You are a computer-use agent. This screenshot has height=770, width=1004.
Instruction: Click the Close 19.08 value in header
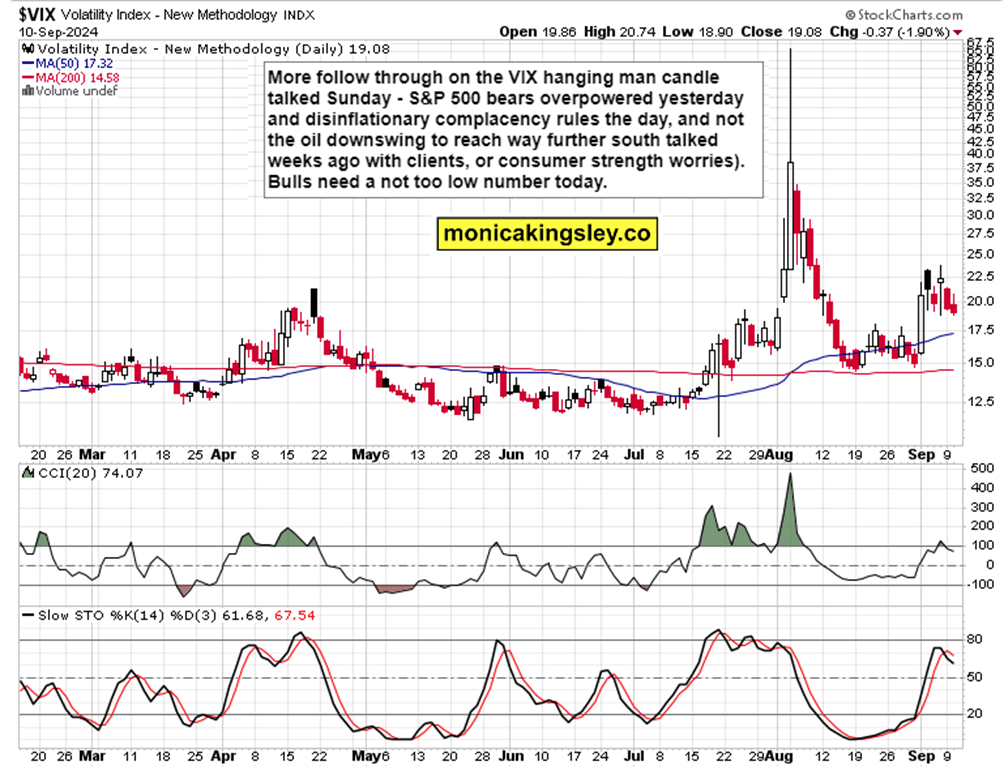click(781, 32)
